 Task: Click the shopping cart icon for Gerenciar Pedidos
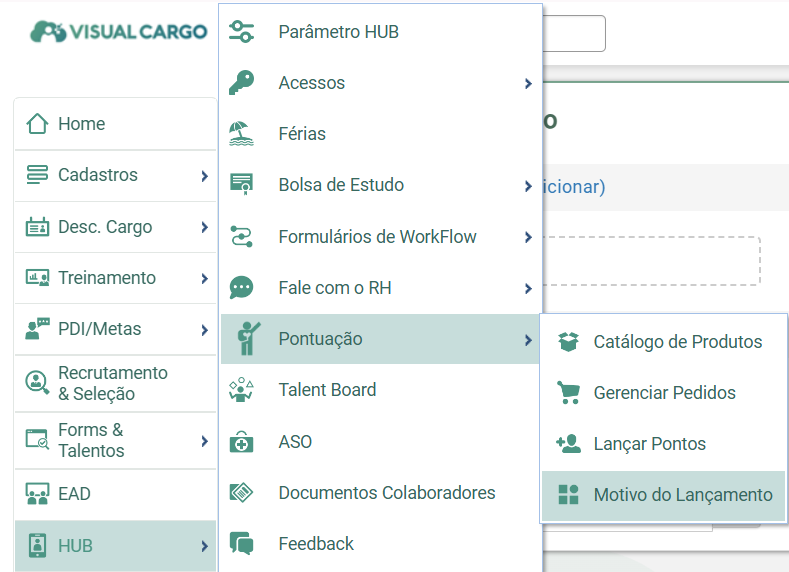tap(569, 393)
